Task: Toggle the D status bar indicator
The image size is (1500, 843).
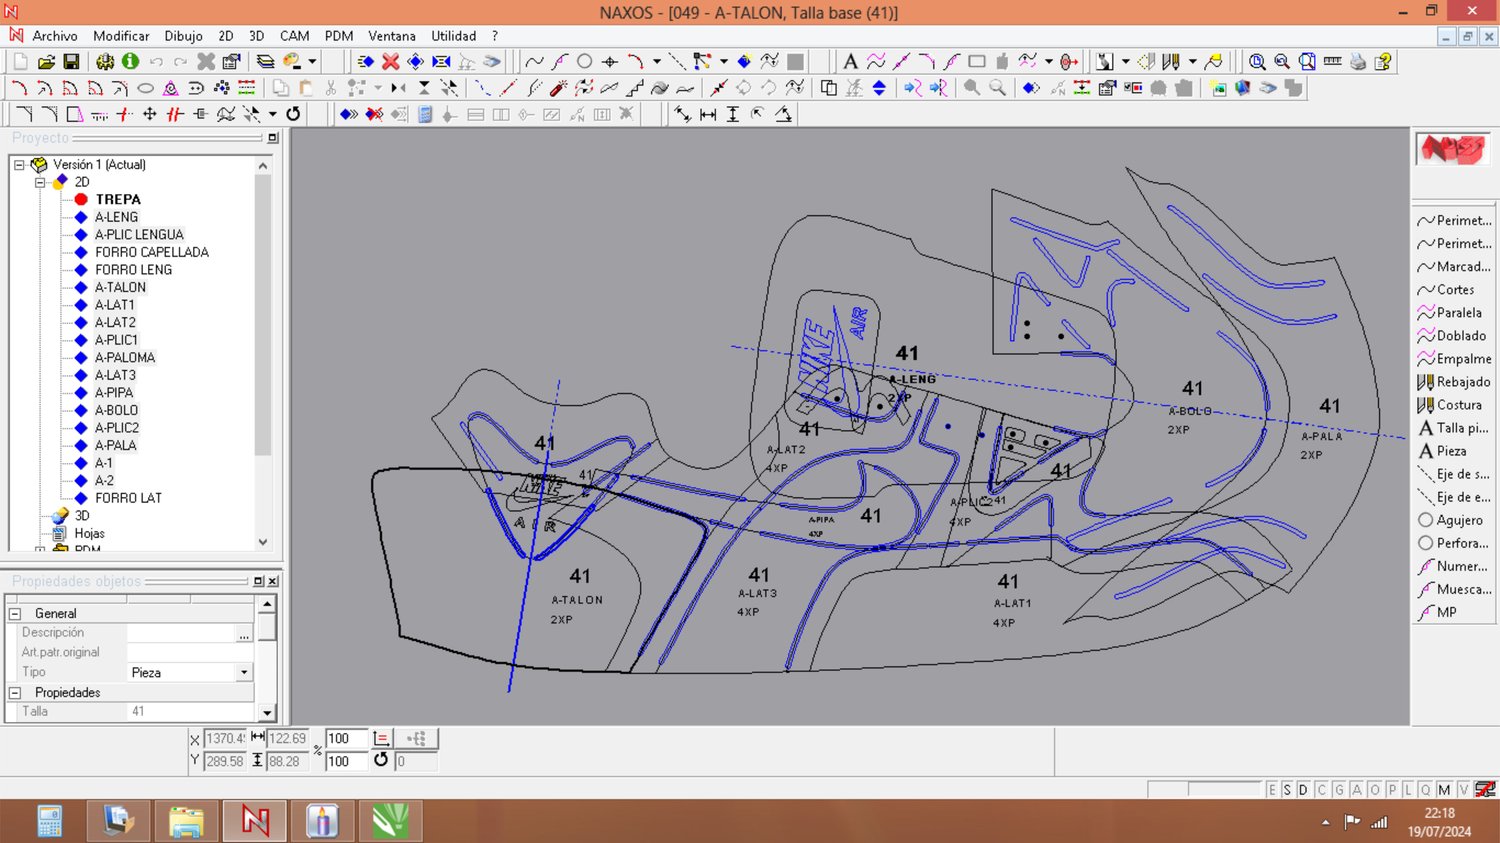Action: [1303, 790]
